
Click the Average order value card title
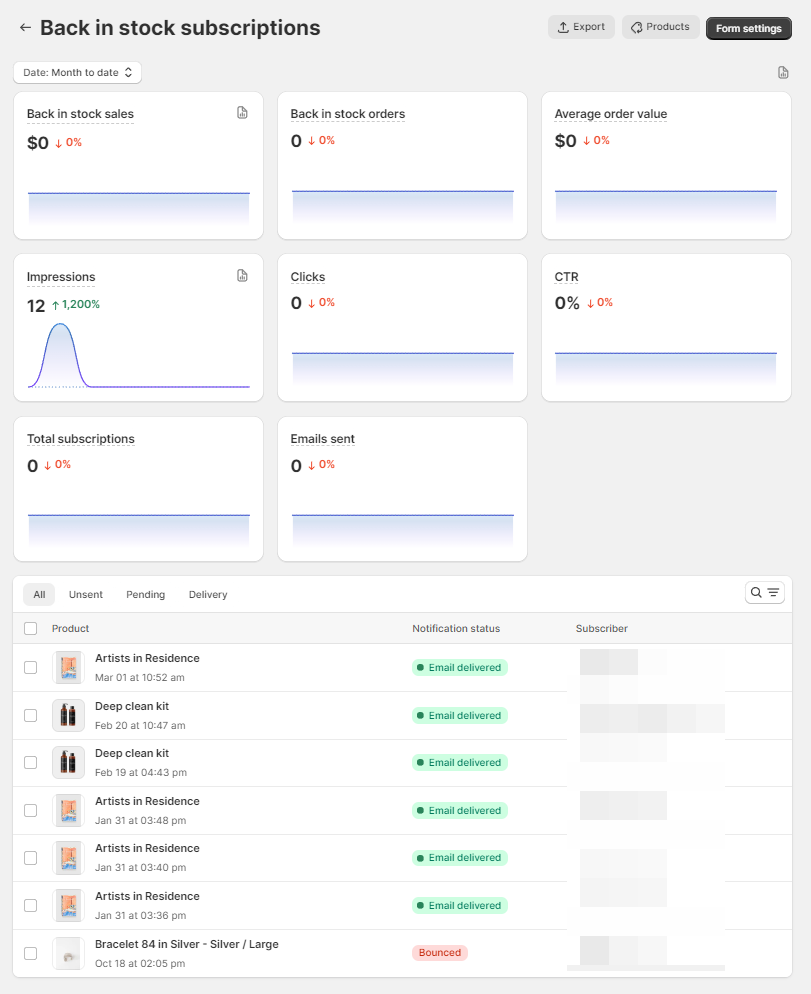[x=611, y=114]
